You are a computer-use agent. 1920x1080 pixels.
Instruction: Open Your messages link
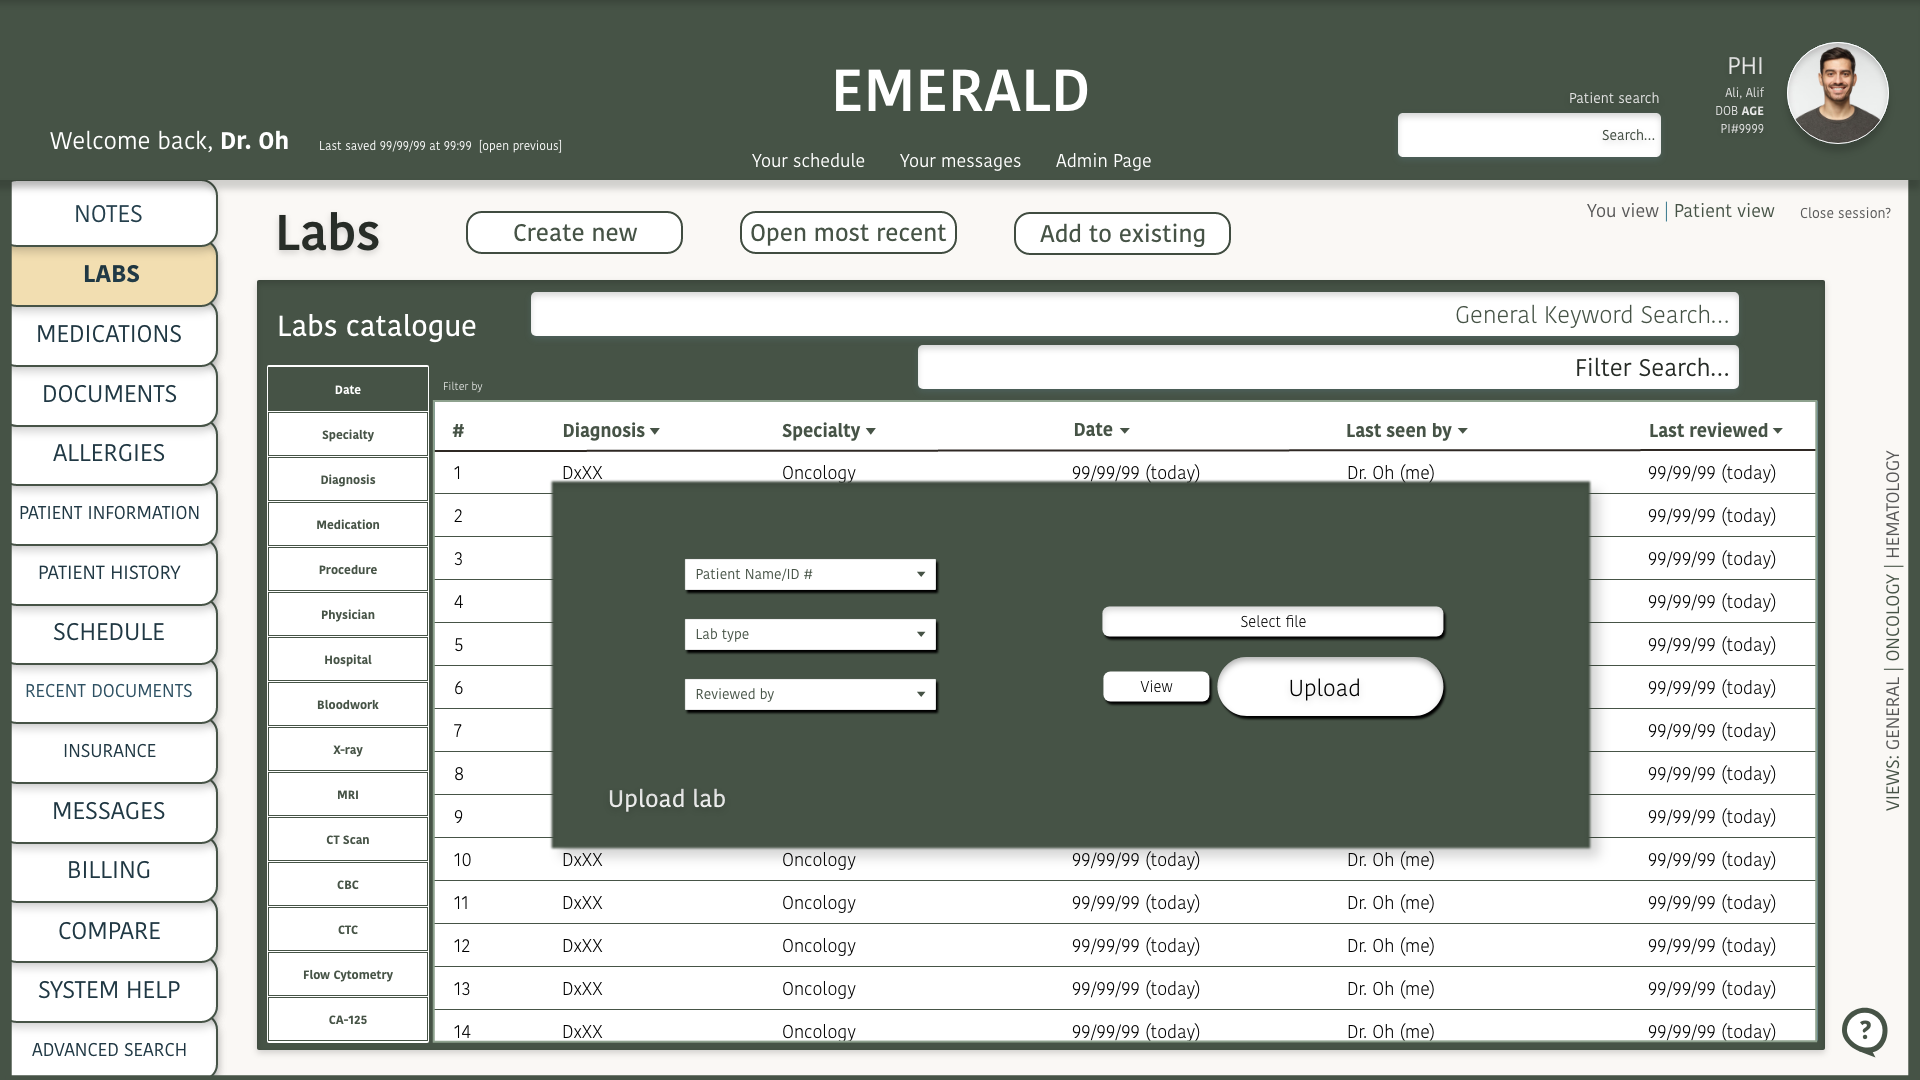(960, 161)
